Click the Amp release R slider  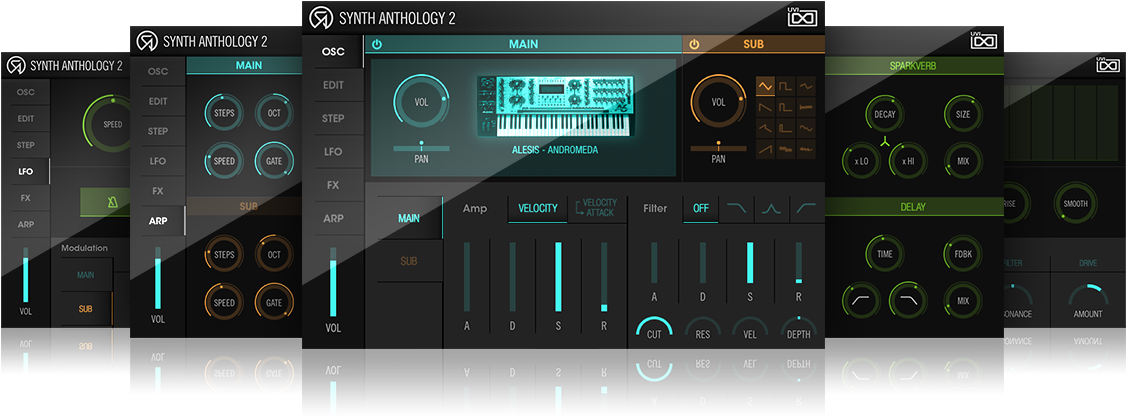coord(604,277)
